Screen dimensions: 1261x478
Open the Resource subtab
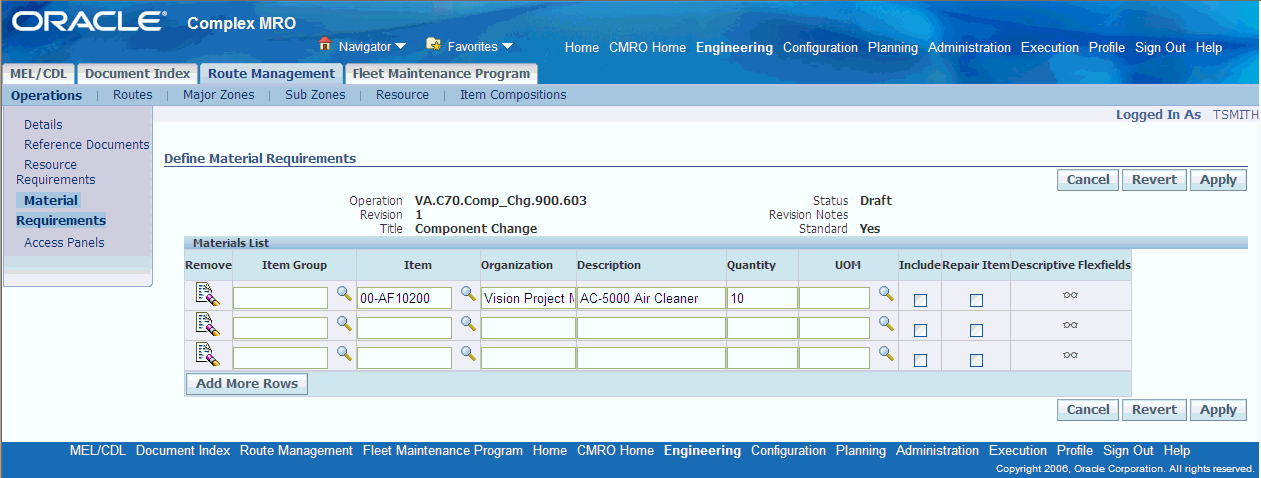(x=402, y=95)
